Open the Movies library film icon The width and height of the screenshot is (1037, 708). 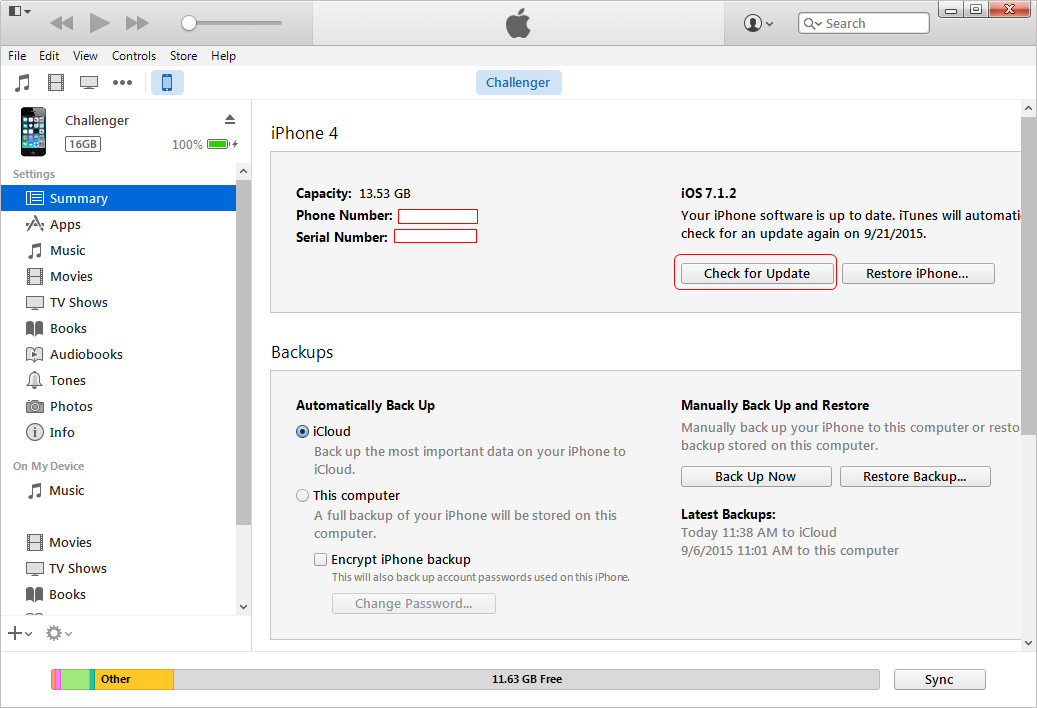pyautogui.click(x=56, y=83)
